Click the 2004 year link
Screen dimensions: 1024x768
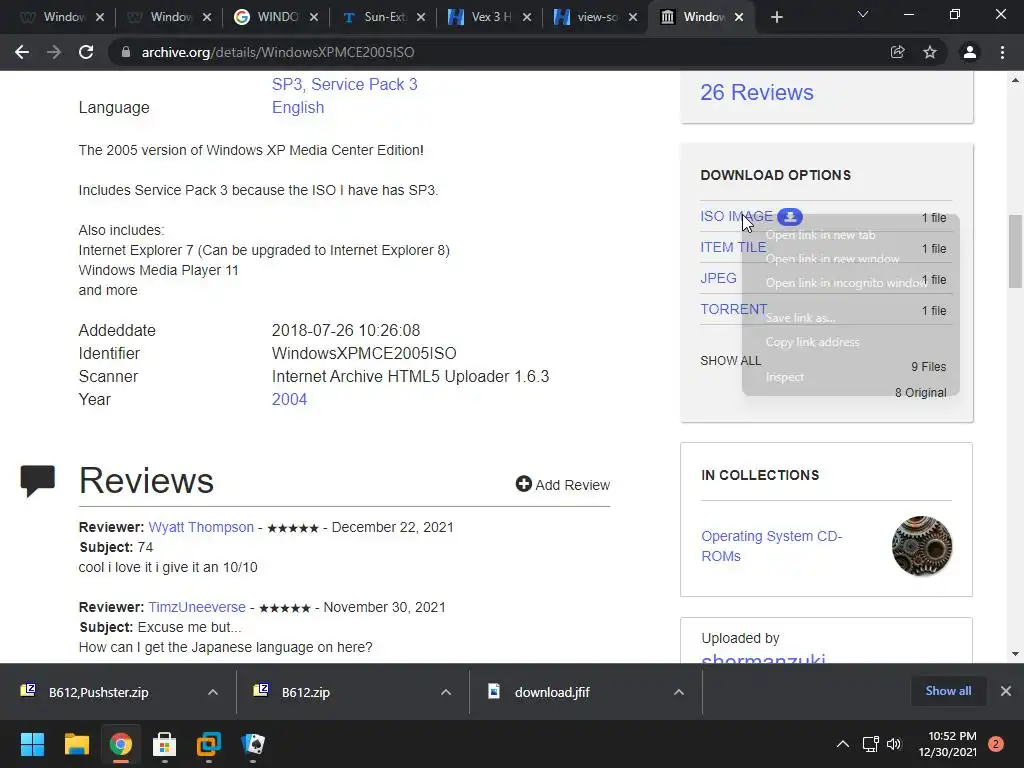coord(289,400)
